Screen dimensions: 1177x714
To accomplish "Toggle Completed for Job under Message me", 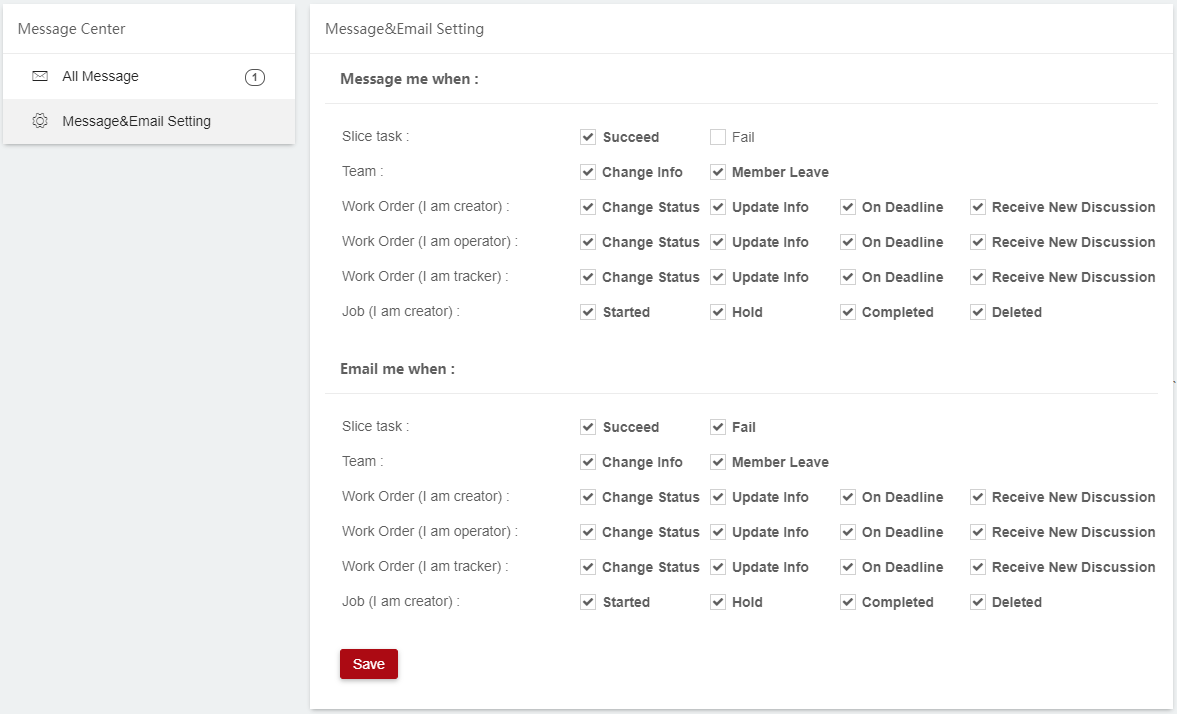I will click(x=848, y=312).
